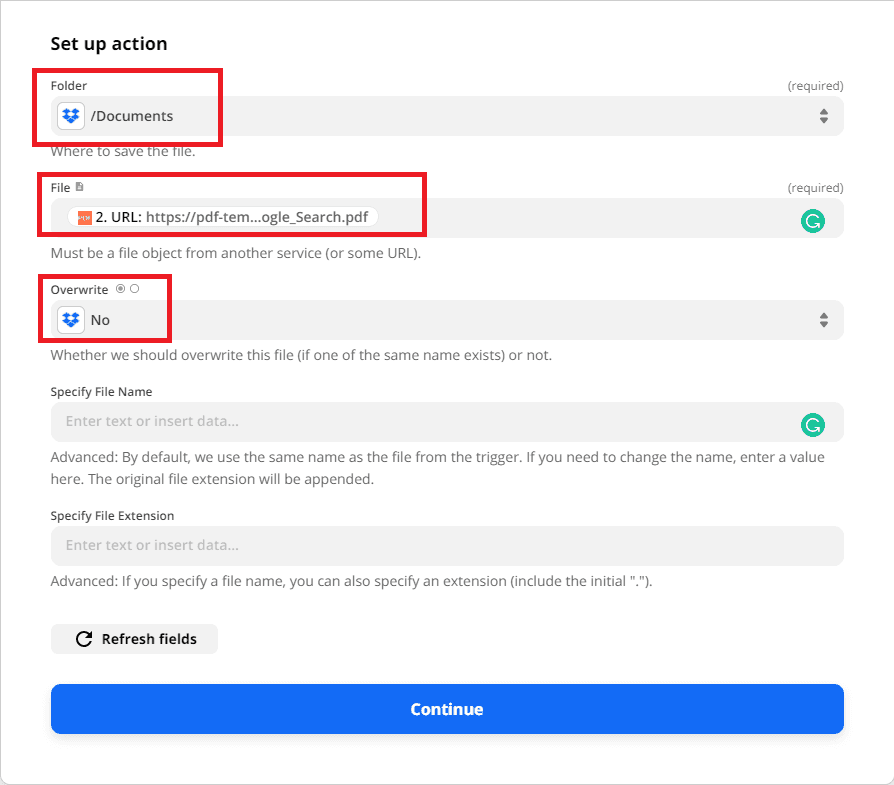Click the blue Continue progress bar button
Image resolution: width=894 pixels, height=785 pixels.
(x=447, y=708)
